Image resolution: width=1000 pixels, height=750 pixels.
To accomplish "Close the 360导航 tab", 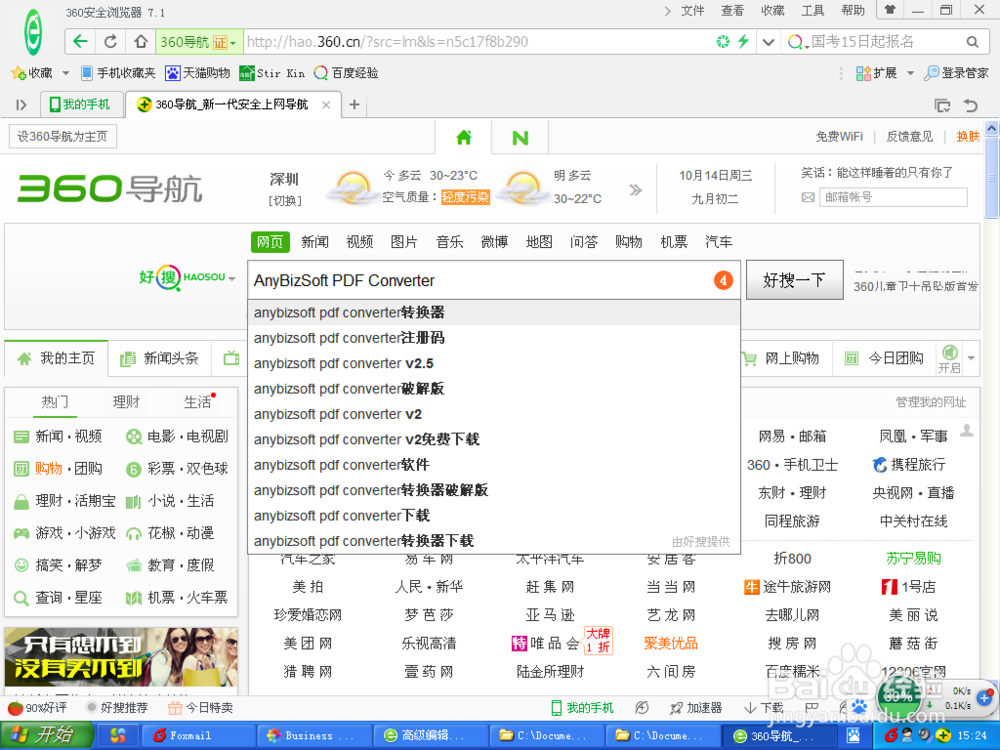I will [326, 105].
